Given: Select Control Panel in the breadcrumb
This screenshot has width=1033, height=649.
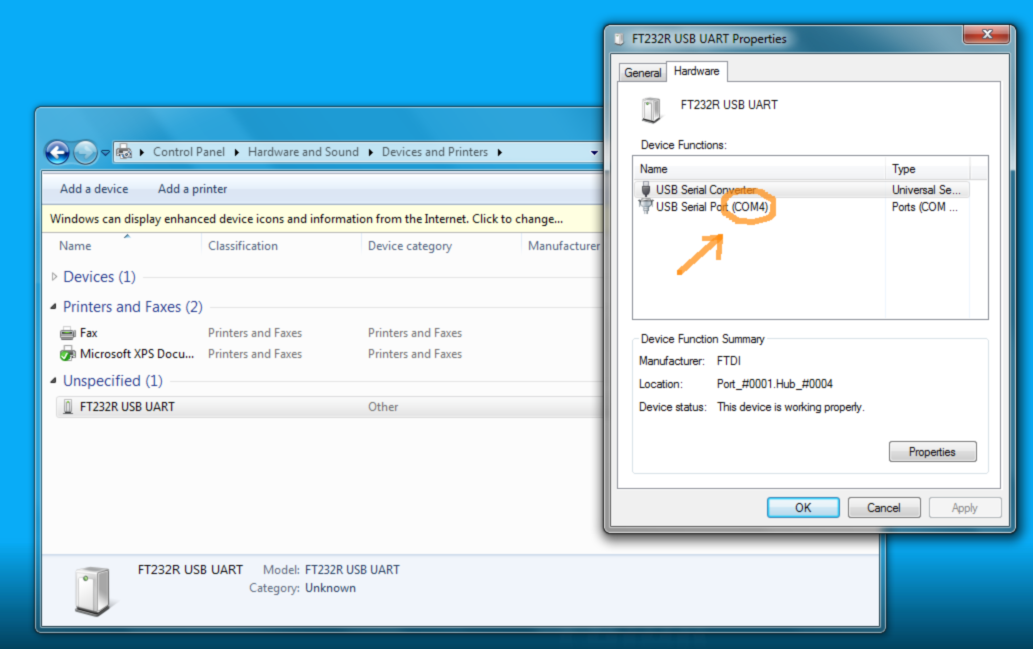Looking at the screenshot, I should tap(189, 152).
